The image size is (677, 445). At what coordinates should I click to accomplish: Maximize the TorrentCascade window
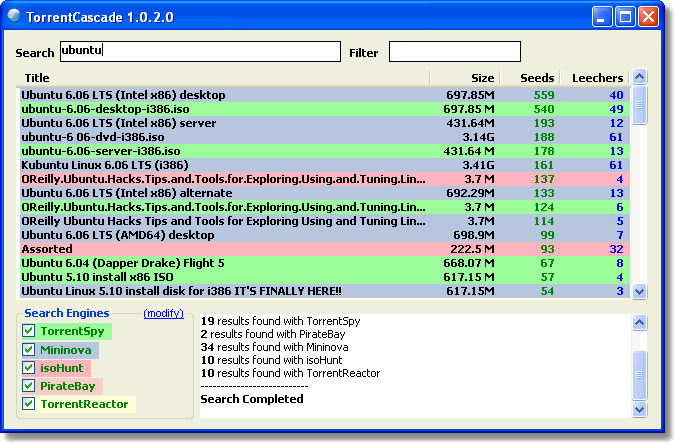point(625,17)
